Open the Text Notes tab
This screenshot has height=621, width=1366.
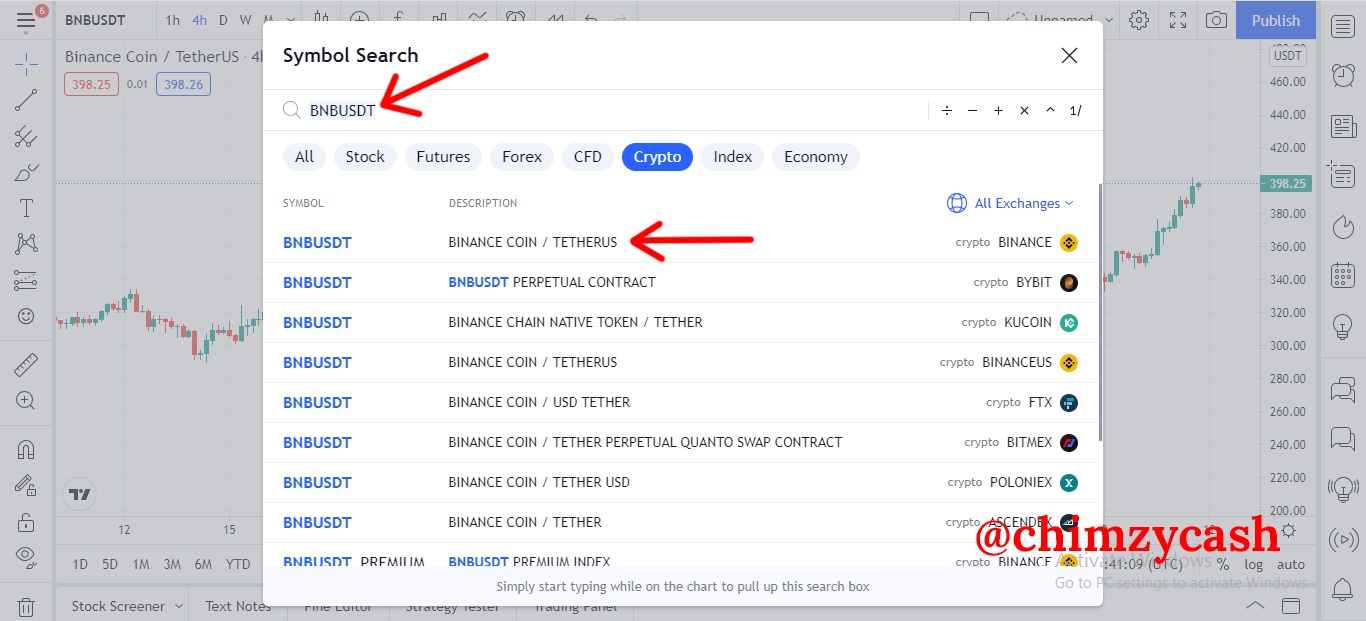tap(238, 606)
